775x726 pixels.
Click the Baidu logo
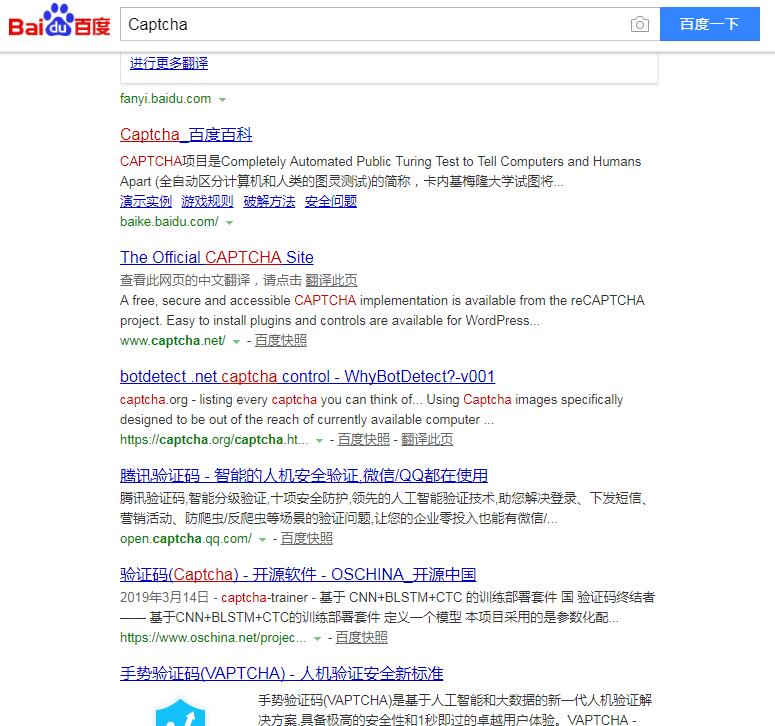59,21
